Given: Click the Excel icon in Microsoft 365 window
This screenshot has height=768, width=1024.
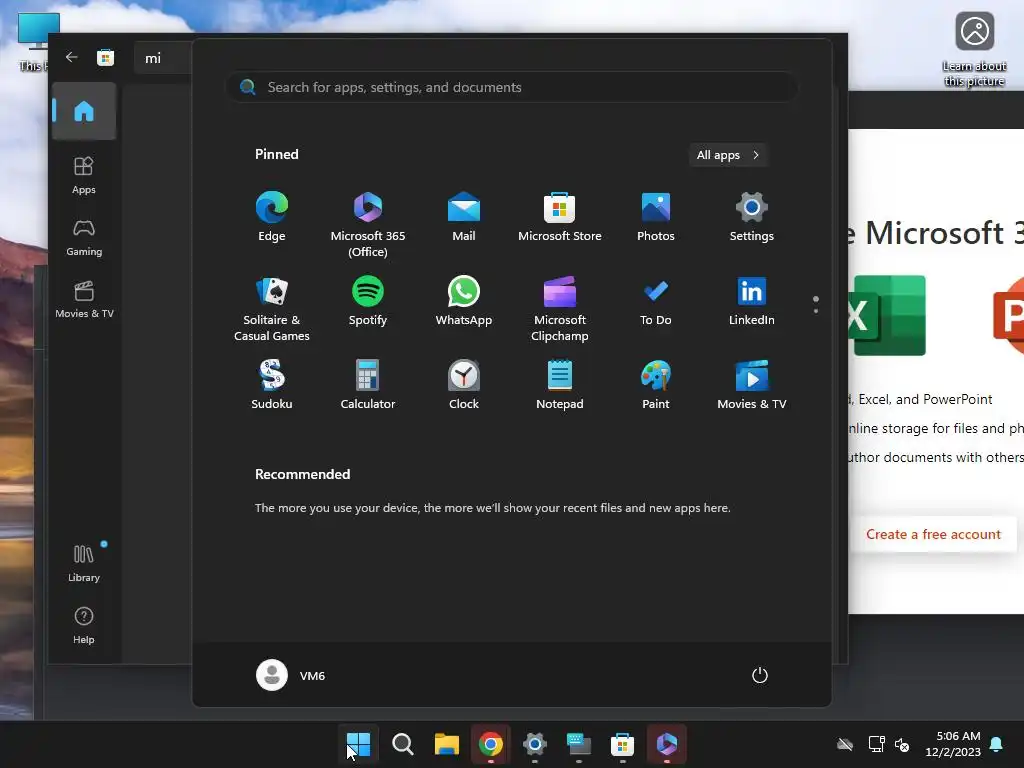Looking at the screenshot, I should [x=887, y=316].
